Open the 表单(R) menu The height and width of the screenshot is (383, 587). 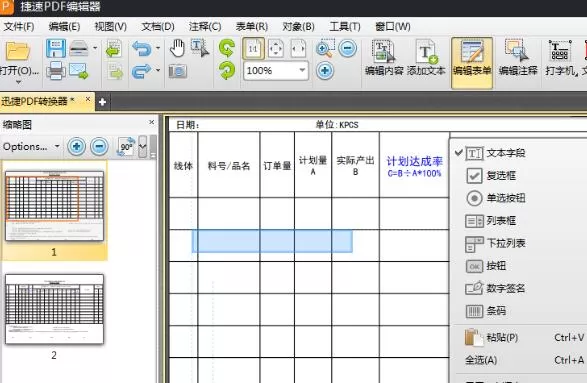coord(252,27)
